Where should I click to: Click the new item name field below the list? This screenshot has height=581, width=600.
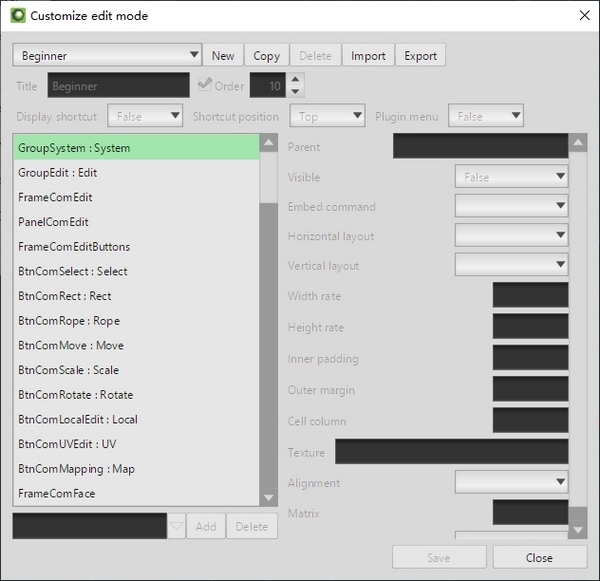(x=90, y=526)
